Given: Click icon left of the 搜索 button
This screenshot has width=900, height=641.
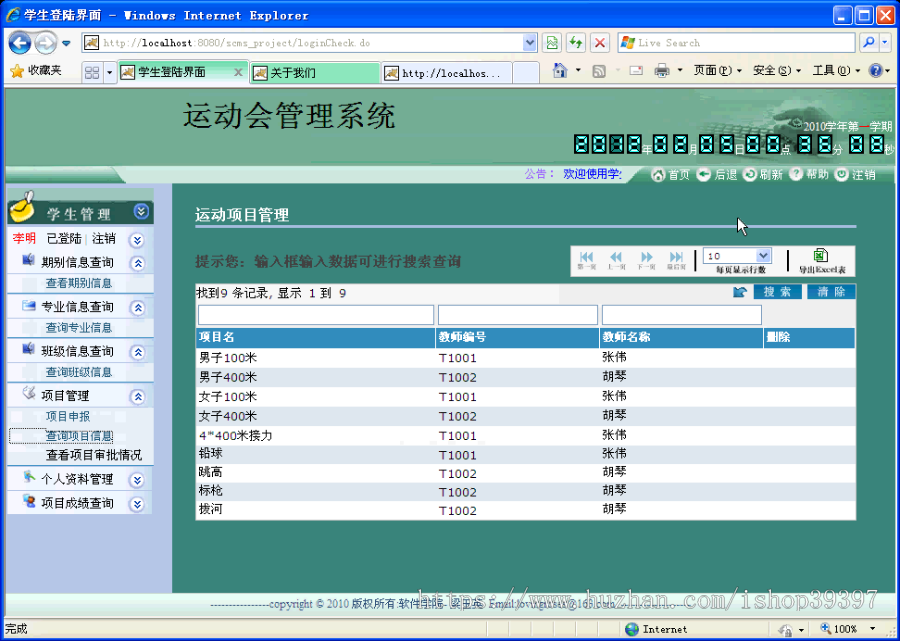Looking at the screenshot, I should pyautogui.click(x=740, y=292).
